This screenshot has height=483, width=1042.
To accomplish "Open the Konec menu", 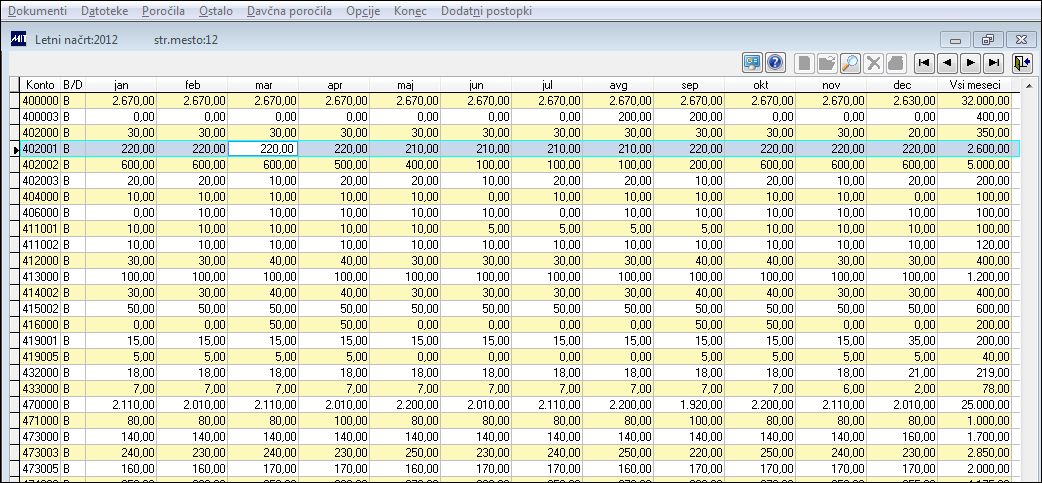I will tap(410, 11).
